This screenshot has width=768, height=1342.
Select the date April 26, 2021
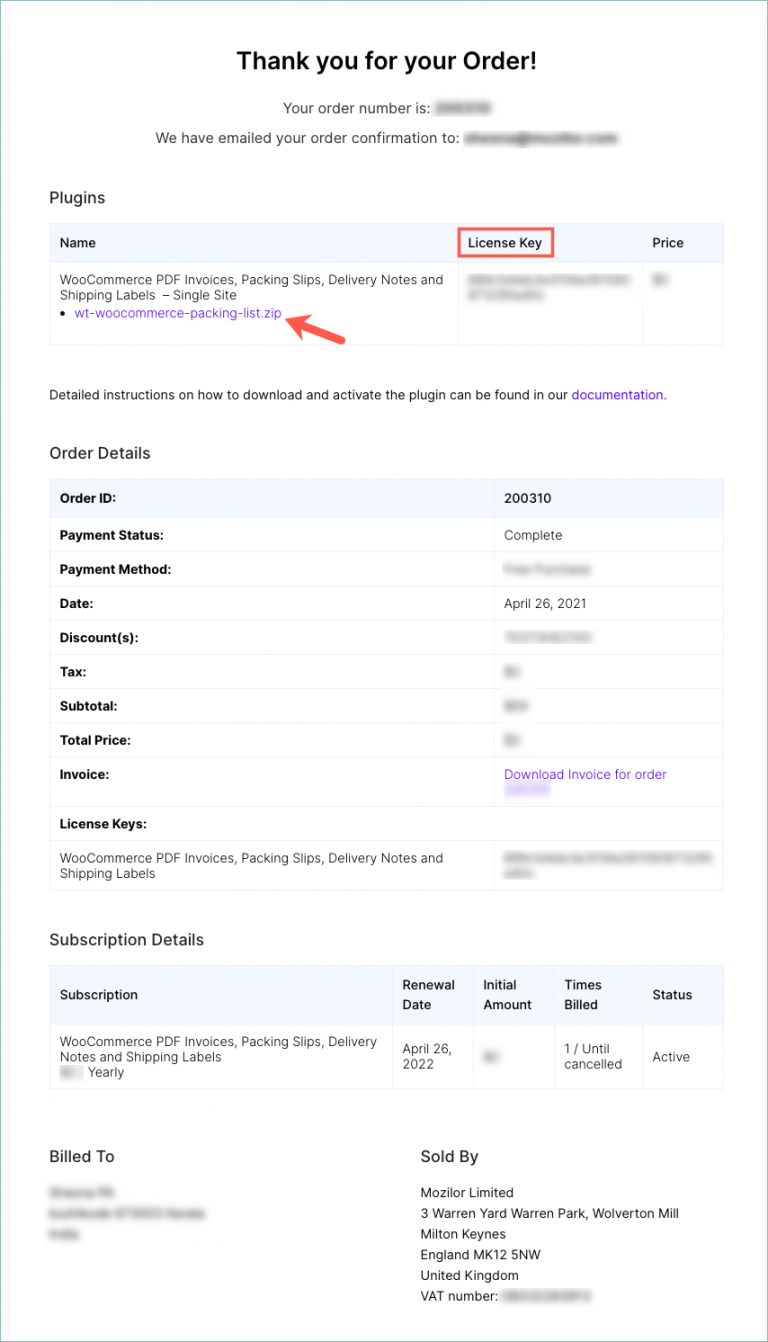point(545,603)
